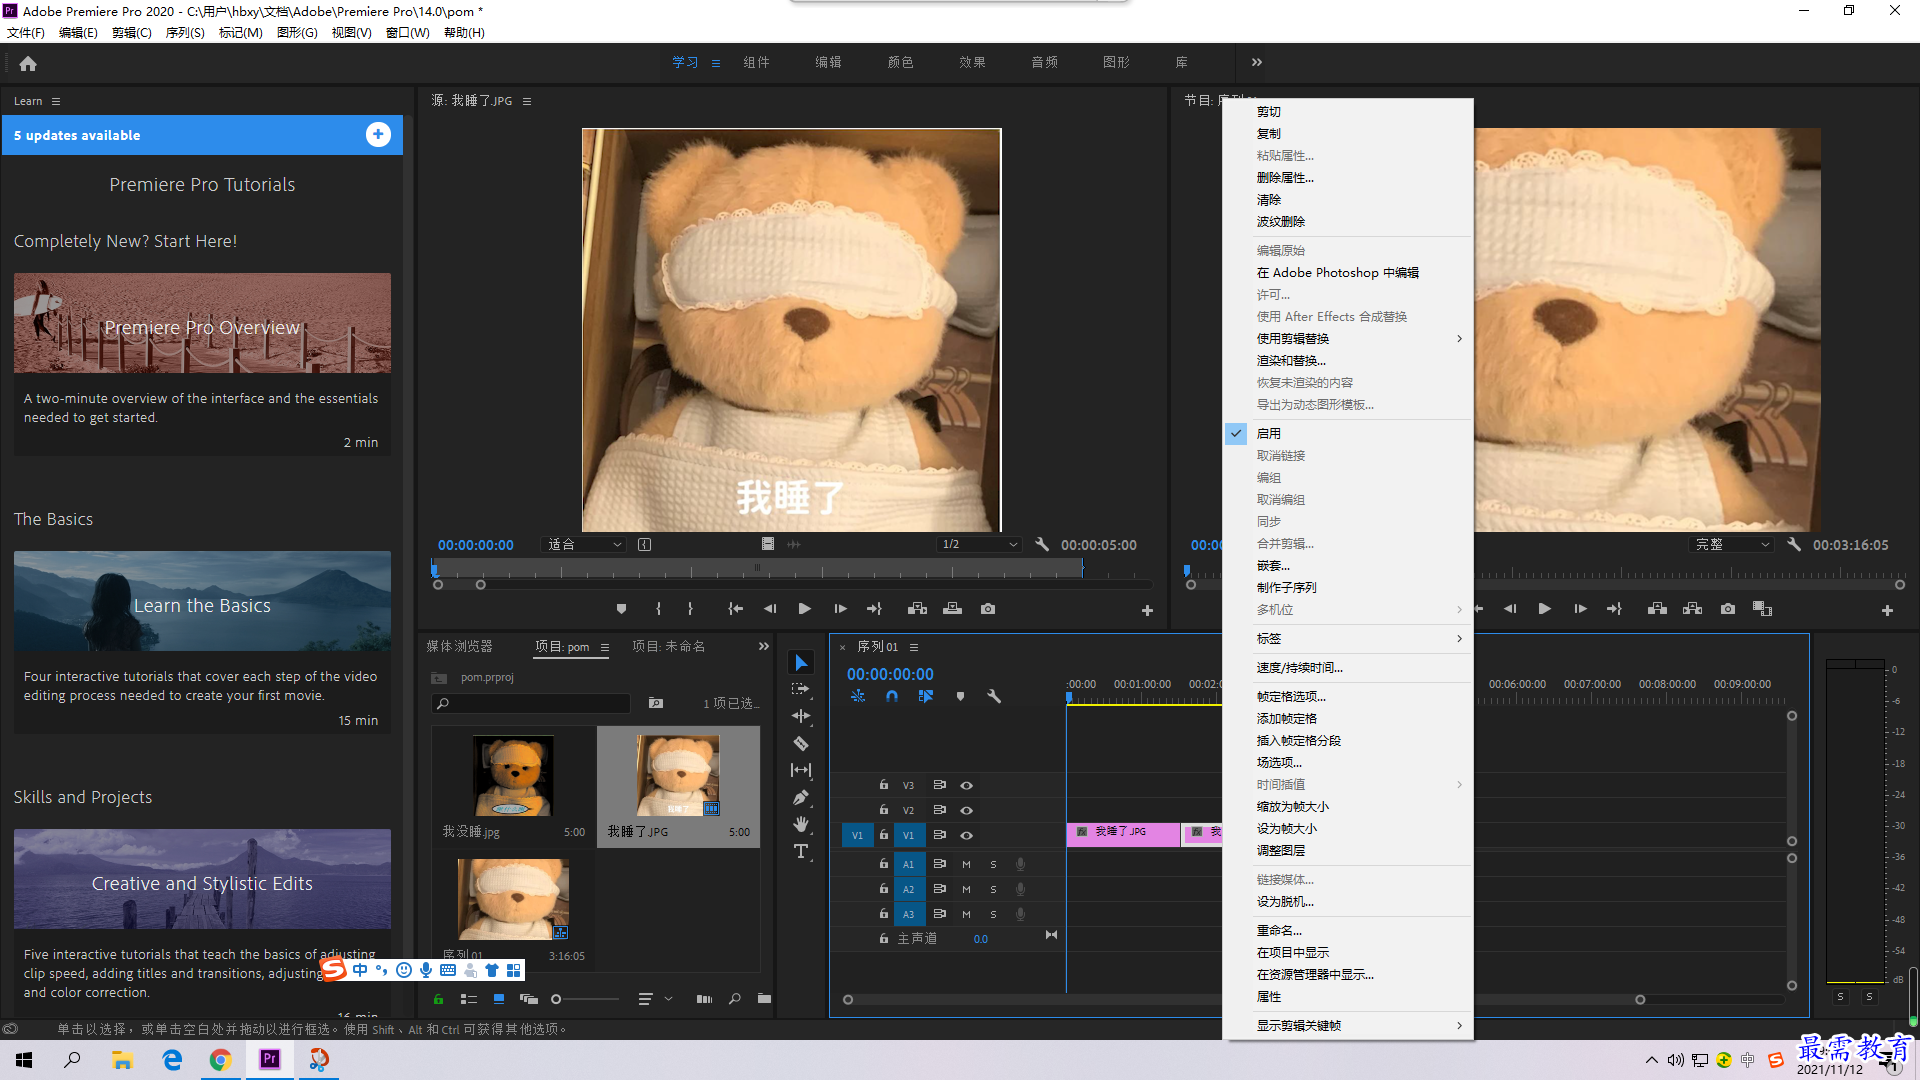Viewport: 1920px width, 1080px height.
Task: Open the 文件(F) menu
Action: tap(26, 32)
